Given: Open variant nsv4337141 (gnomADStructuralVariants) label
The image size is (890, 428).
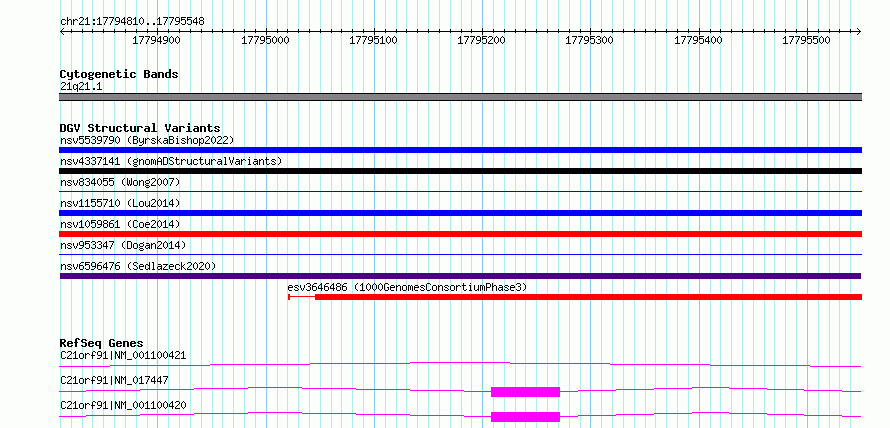Looking at the screenshot, I should pos(171,161).
